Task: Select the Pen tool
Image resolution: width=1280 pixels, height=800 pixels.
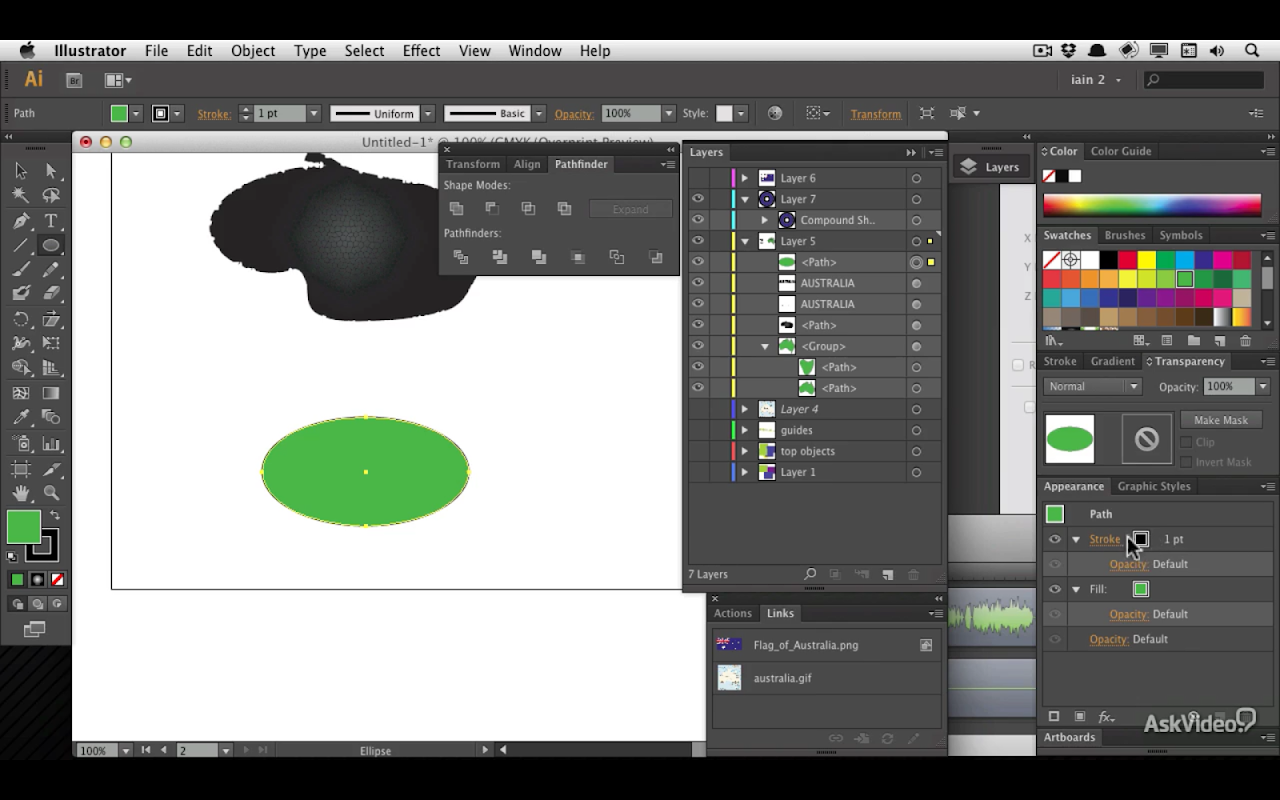Action: click(20, 221)
